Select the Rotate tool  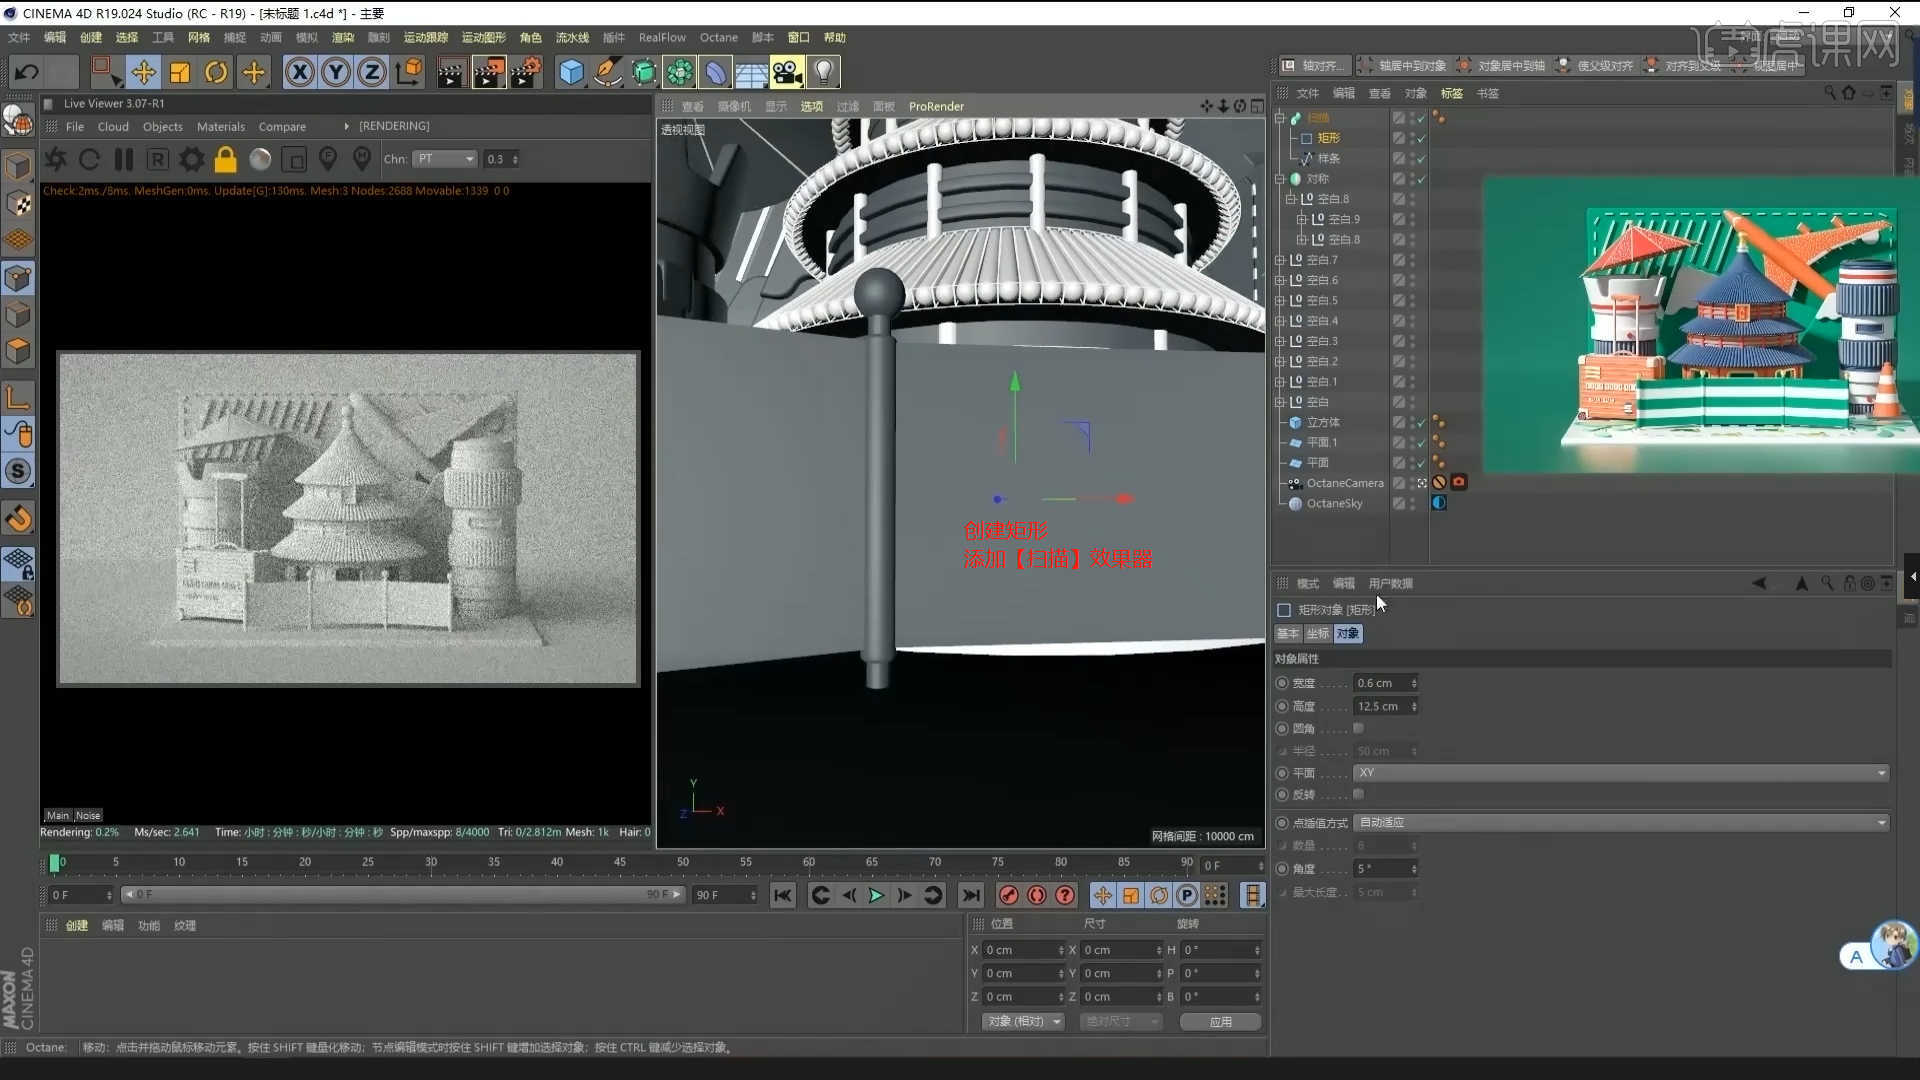click(216, 72)
